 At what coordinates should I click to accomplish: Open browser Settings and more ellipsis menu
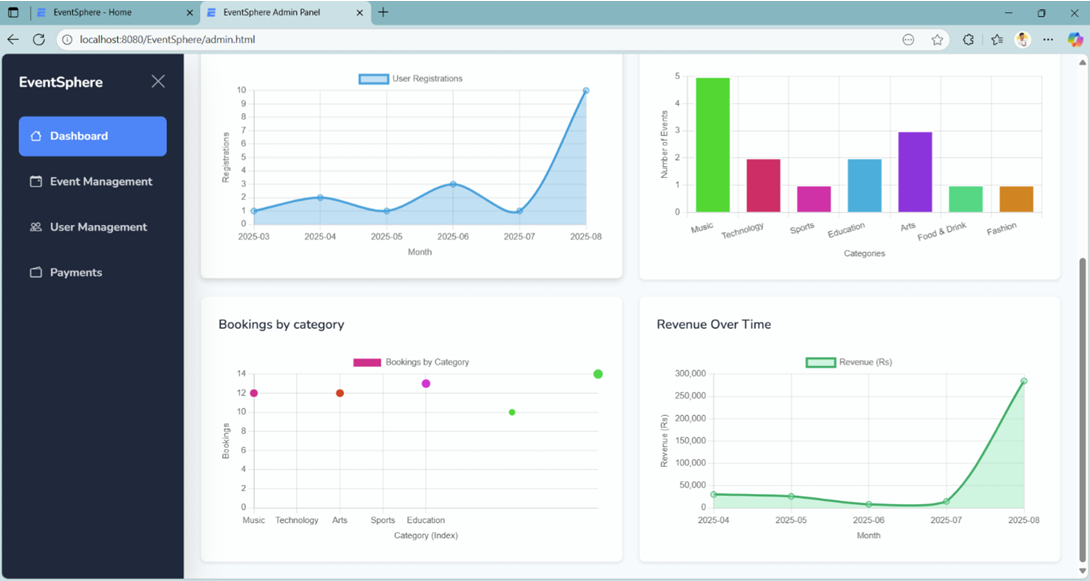[1047, 40]
